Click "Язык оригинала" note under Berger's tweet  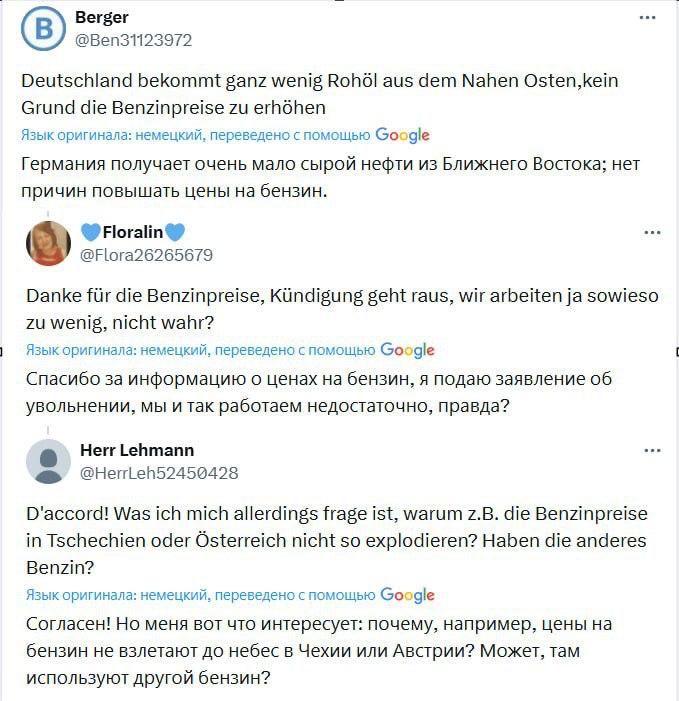[x=195, y=135]
